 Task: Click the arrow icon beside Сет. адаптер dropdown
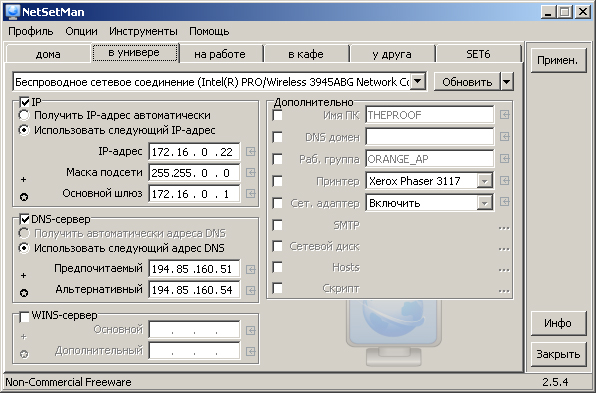504,201
